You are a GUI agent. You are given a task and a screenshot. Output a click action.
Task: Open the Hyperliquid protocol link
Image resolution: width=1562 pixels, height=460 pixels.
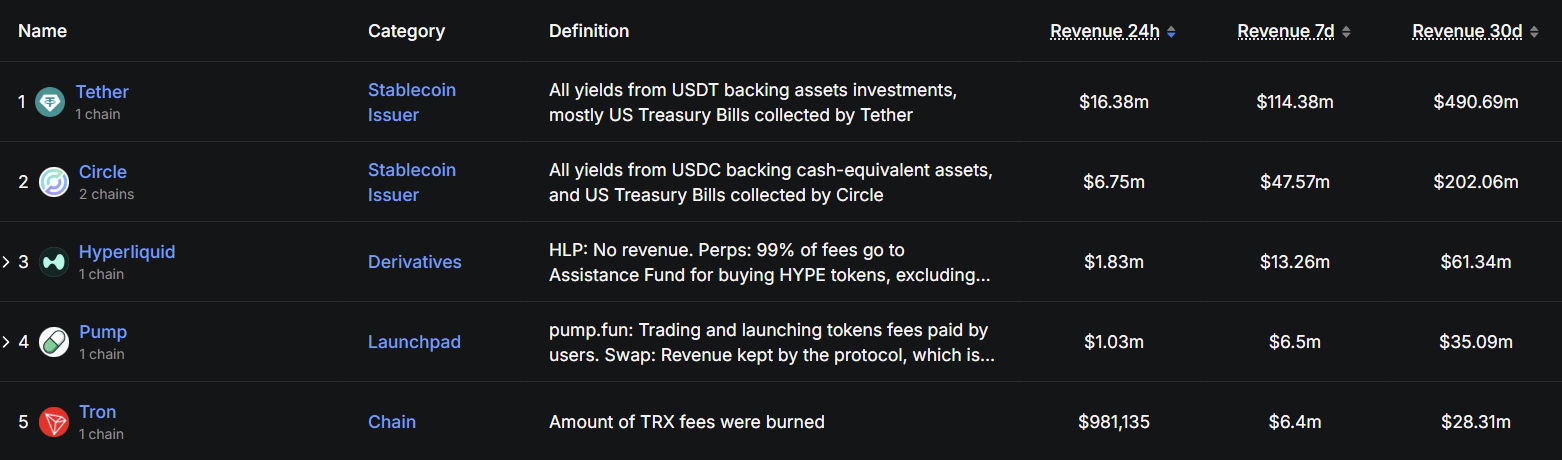coord(127,252)
